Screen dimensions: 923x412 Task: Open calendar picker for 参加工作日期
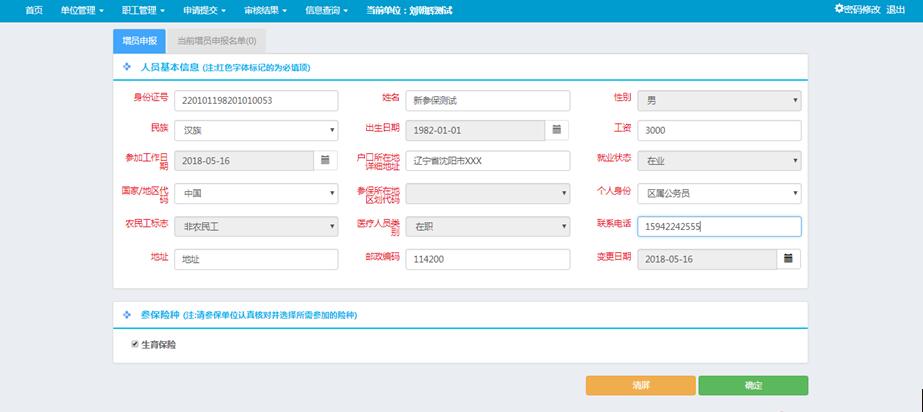coord(326,160)
